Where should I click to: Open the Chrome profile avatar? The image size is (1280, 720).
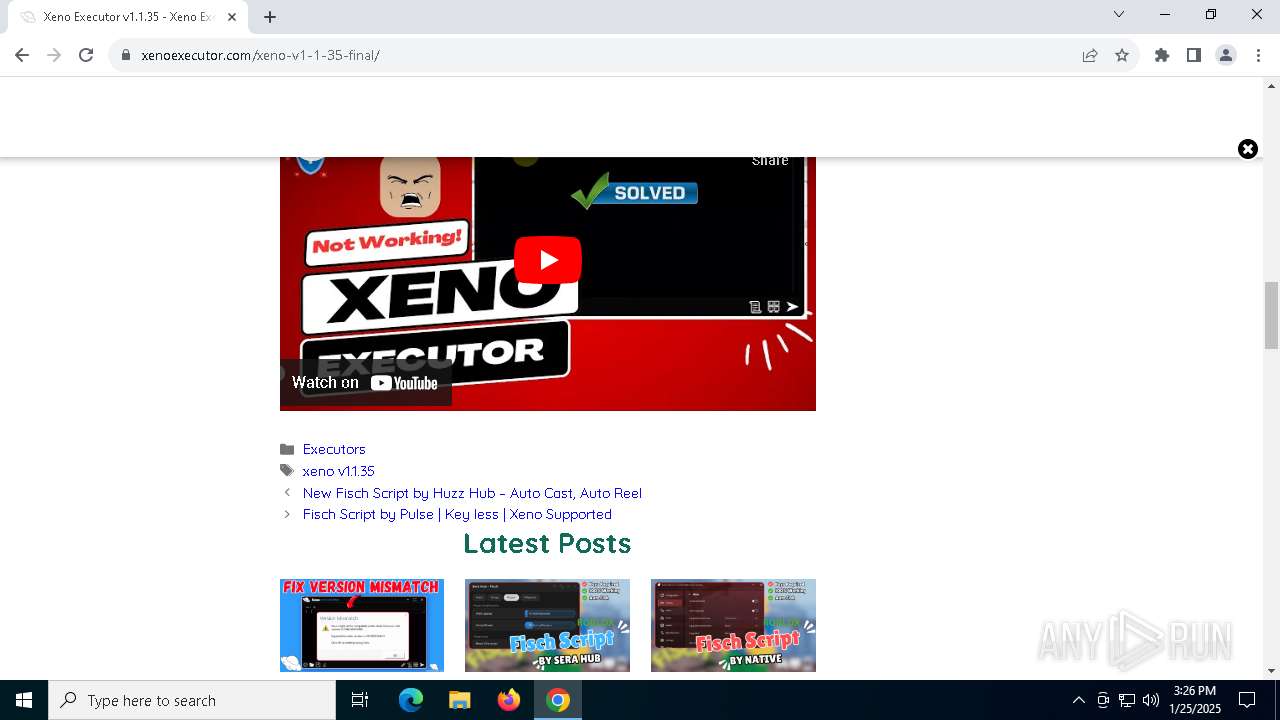click(1226, 55)
